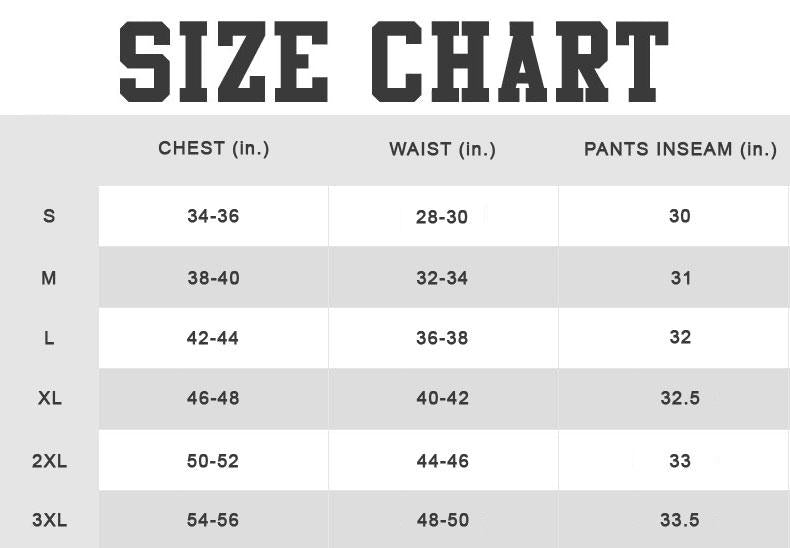The height and width of the screenshot is (548, 790).
Task: Select the WAIST (in.) column header
Action: coord(442,150)
